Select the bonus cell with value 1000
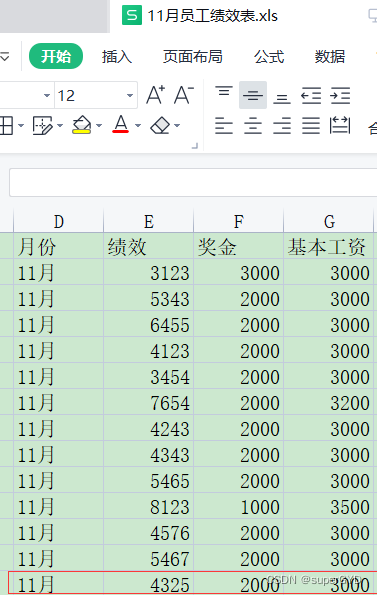Viewport: 377px width, 595px height. (239, 506)
